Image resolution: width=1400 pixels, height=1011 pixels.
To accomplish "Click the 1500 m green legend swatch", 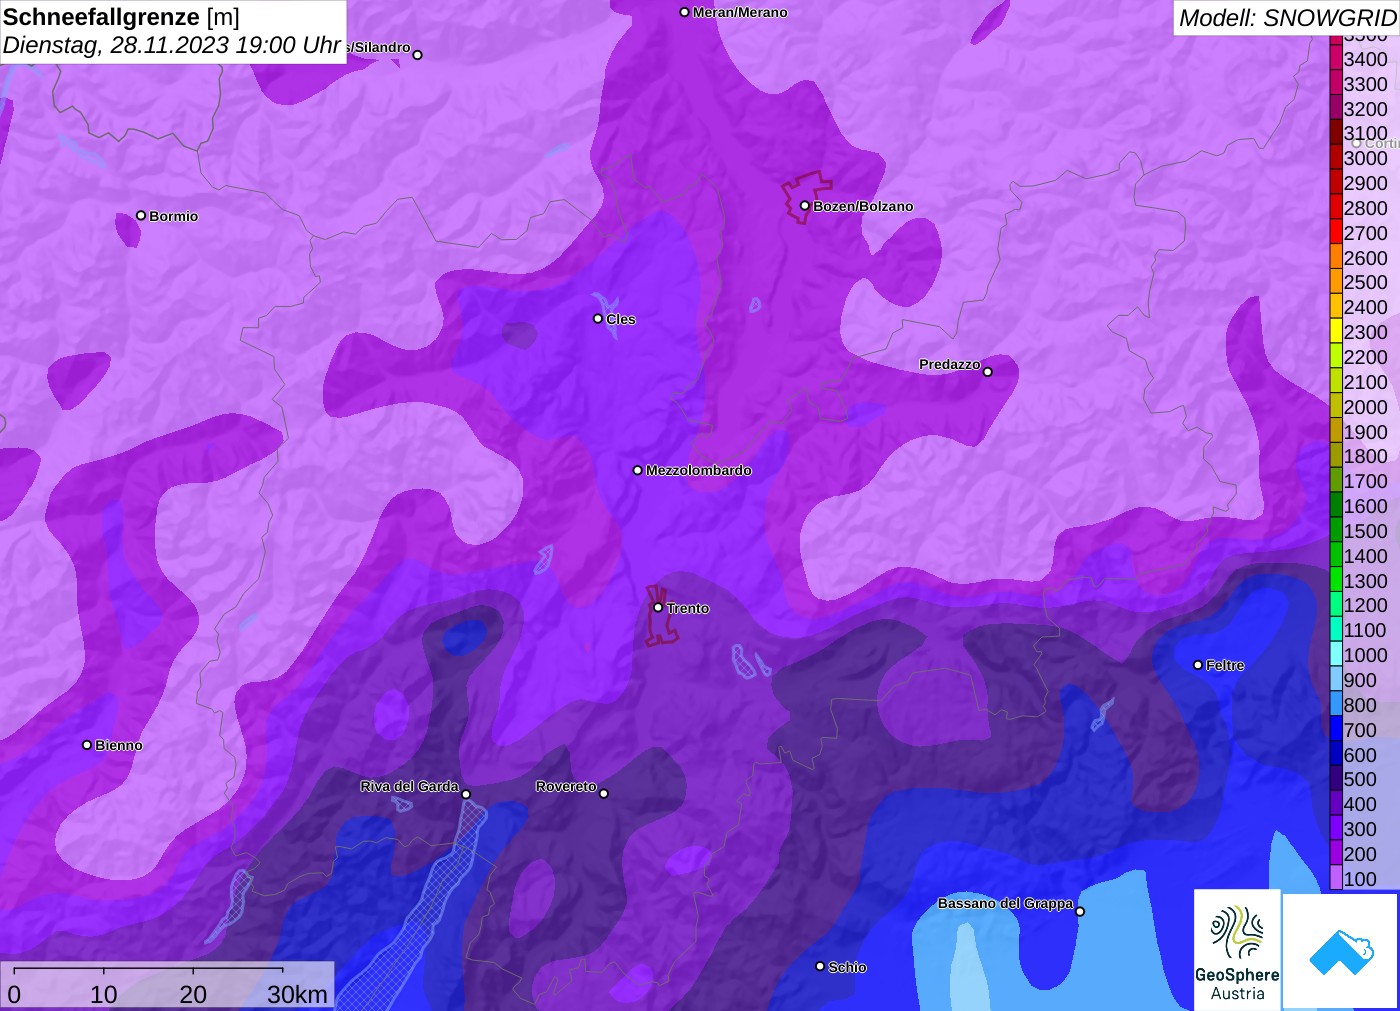I will 1336,531.
